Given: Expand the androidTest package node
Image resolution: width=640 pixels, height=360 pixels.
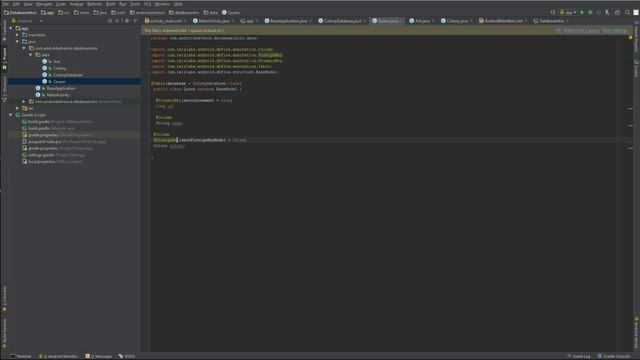Looking at the screenshot, I should [24, 102].
